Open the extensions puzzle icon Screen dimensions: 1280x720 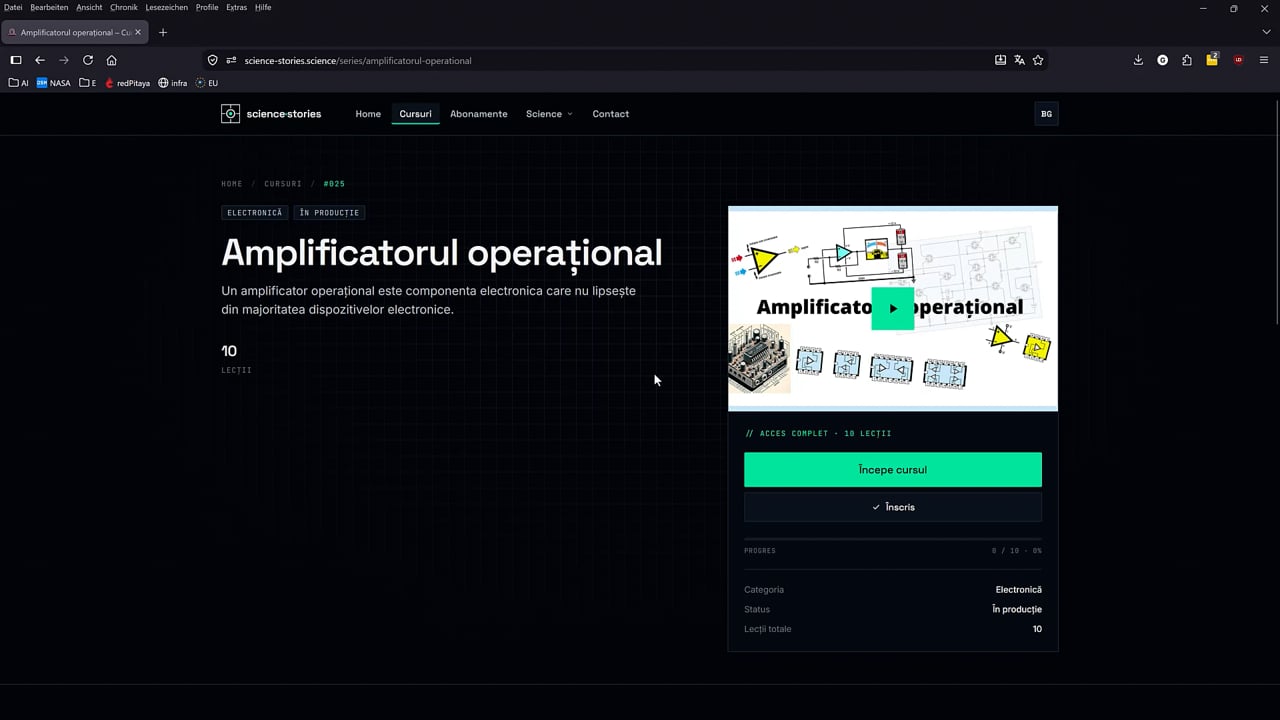(x=1187, y=60)
